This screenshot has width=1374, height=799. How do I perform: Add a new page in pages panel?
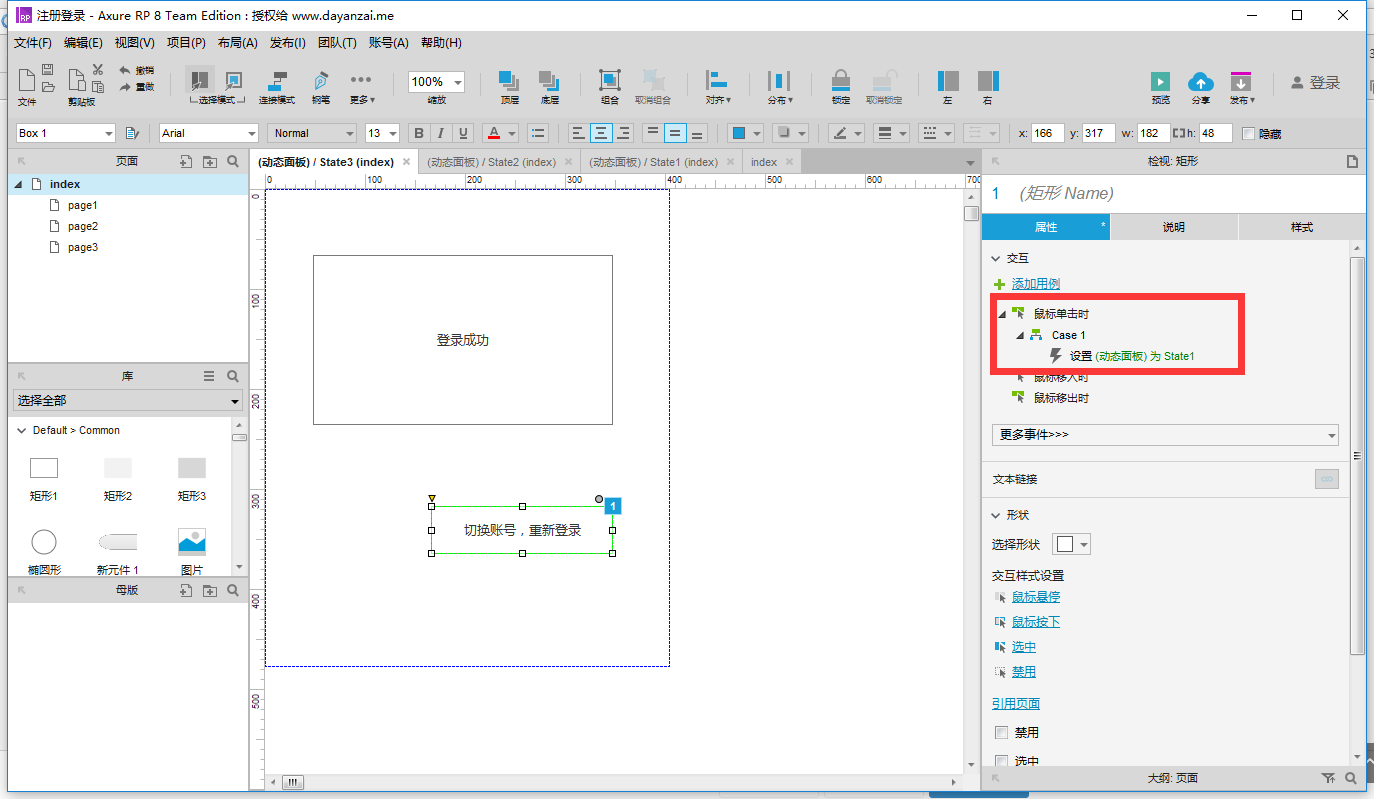pyautogui.click(x=186, y=161)
